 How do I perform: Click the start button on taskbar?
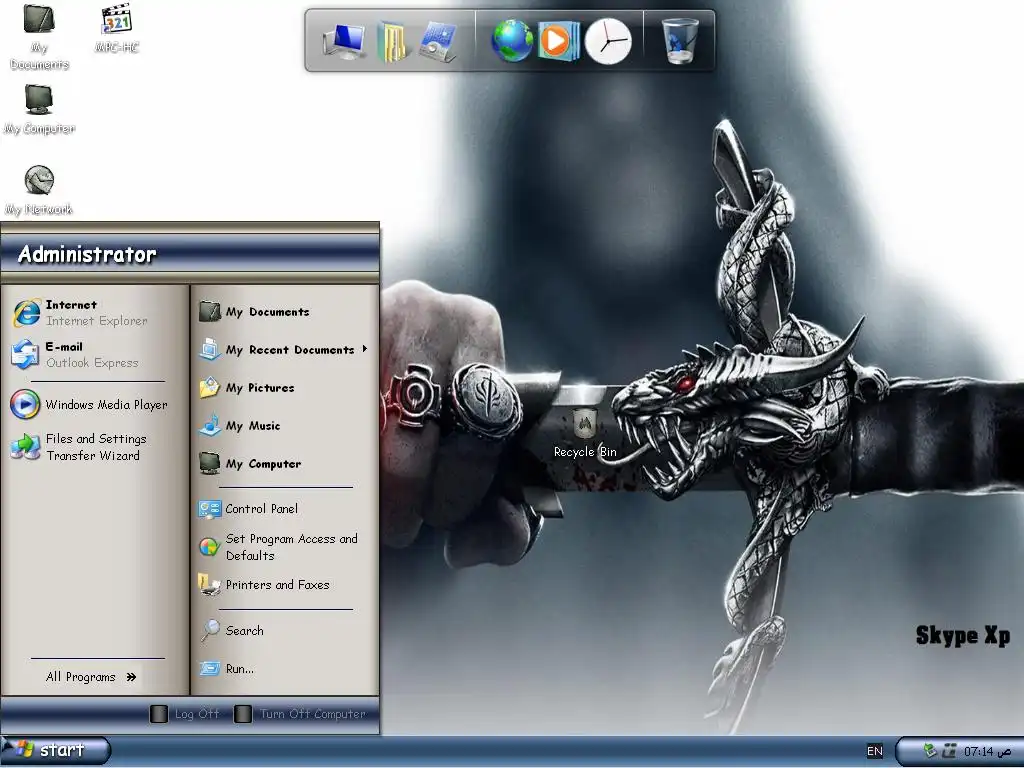click(x=56, y=750)
